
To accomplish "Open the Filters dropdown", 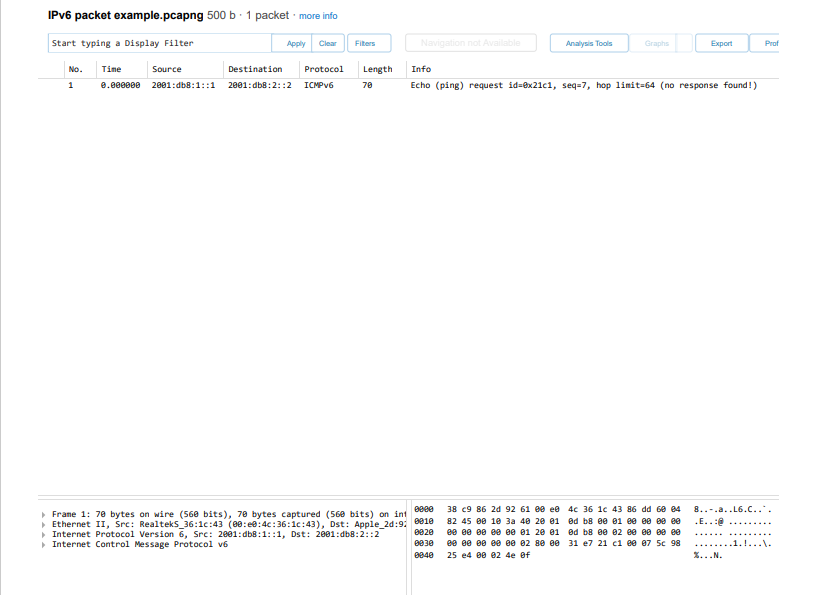I will point(368,42).
